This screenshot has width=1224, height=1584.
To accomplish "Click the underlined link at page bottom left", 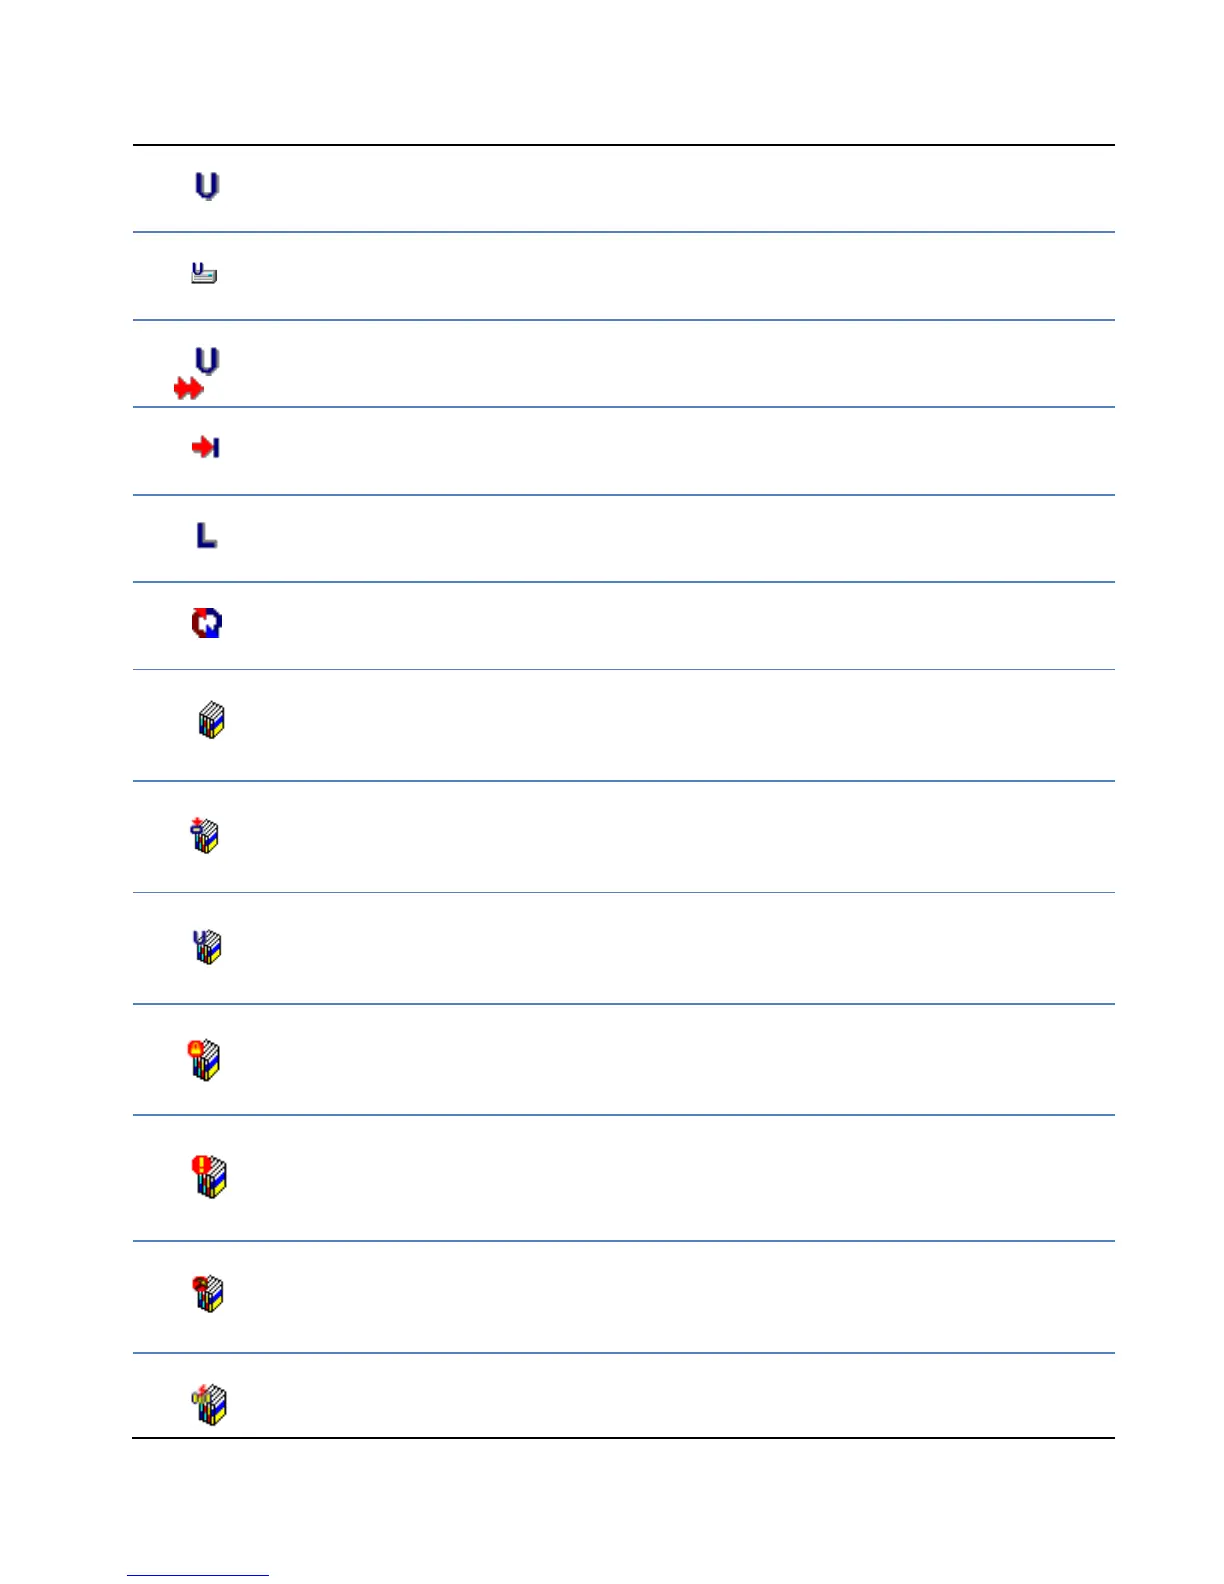I will click(x=197, y=1574).
